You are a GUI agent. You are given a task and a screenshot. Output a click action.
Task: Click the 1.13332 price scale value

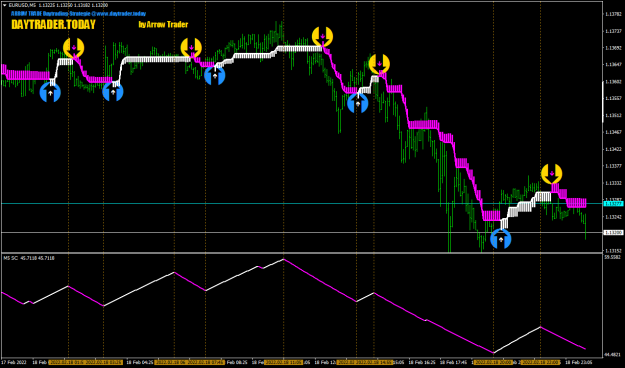tap(614, 183)
